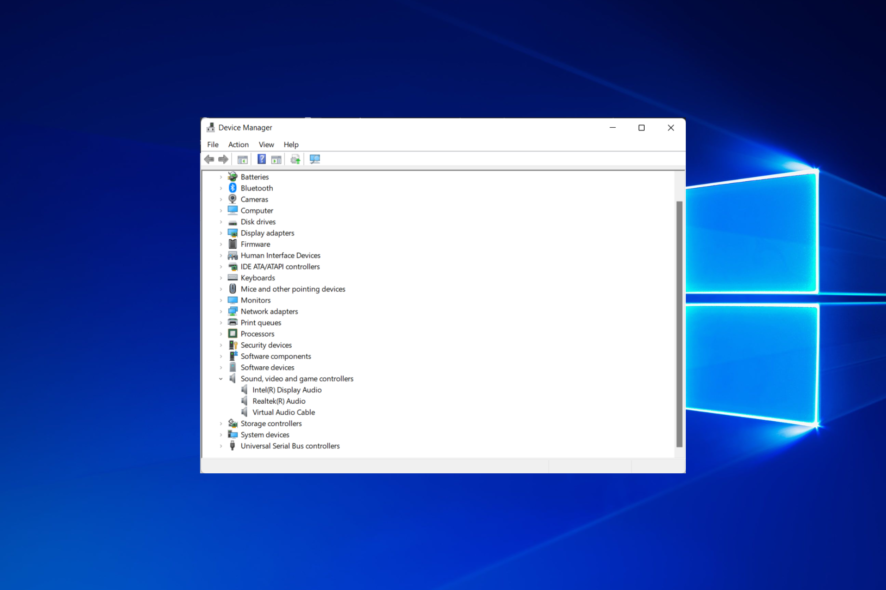Click the Scan for hardware changes icon
This screenshot has height=590, width=886.
point(315,159)
